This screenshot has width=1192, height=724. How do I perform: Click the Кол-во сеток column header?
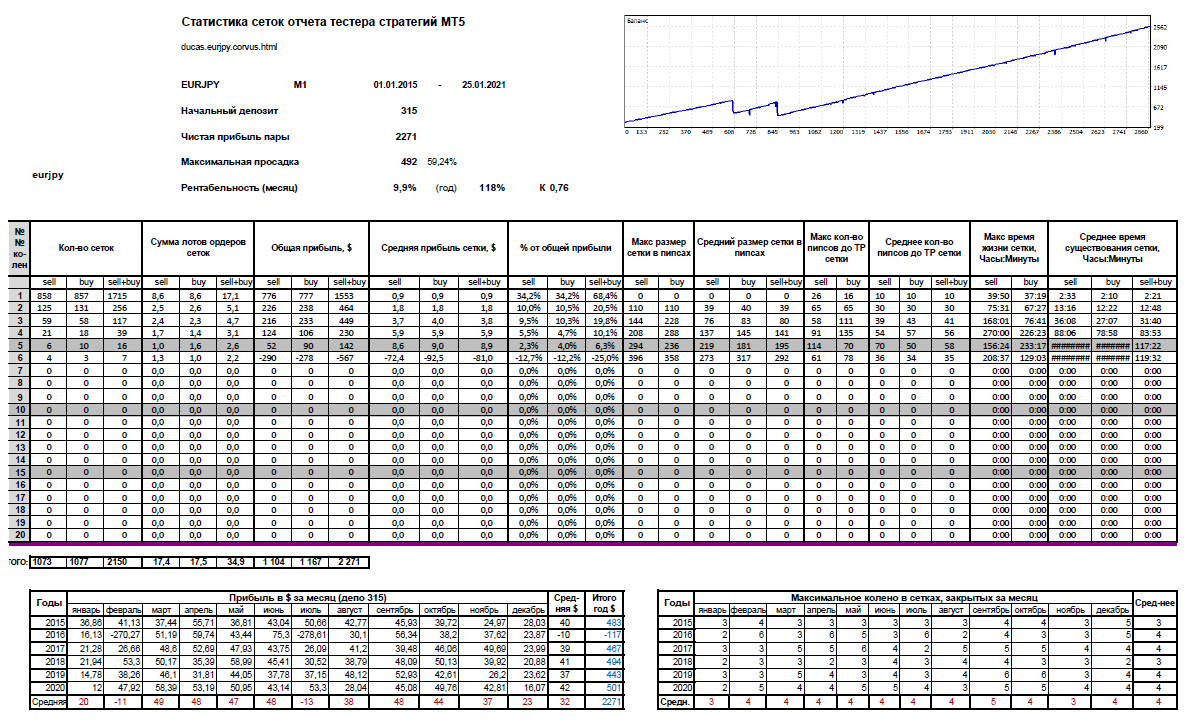point(86,248)
